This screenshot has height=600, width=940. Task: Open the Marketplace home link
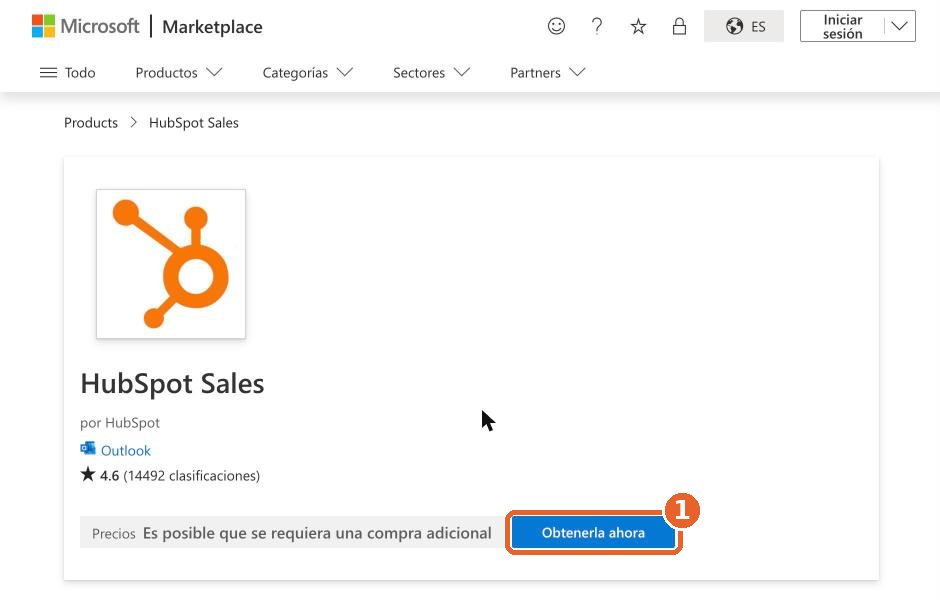point(212,27)
